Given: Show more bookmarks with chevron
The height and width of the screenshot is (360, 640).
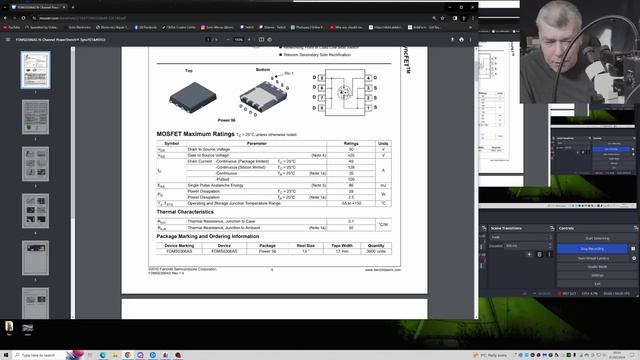Looking at the screenshot, I should [x=470, y=27].
